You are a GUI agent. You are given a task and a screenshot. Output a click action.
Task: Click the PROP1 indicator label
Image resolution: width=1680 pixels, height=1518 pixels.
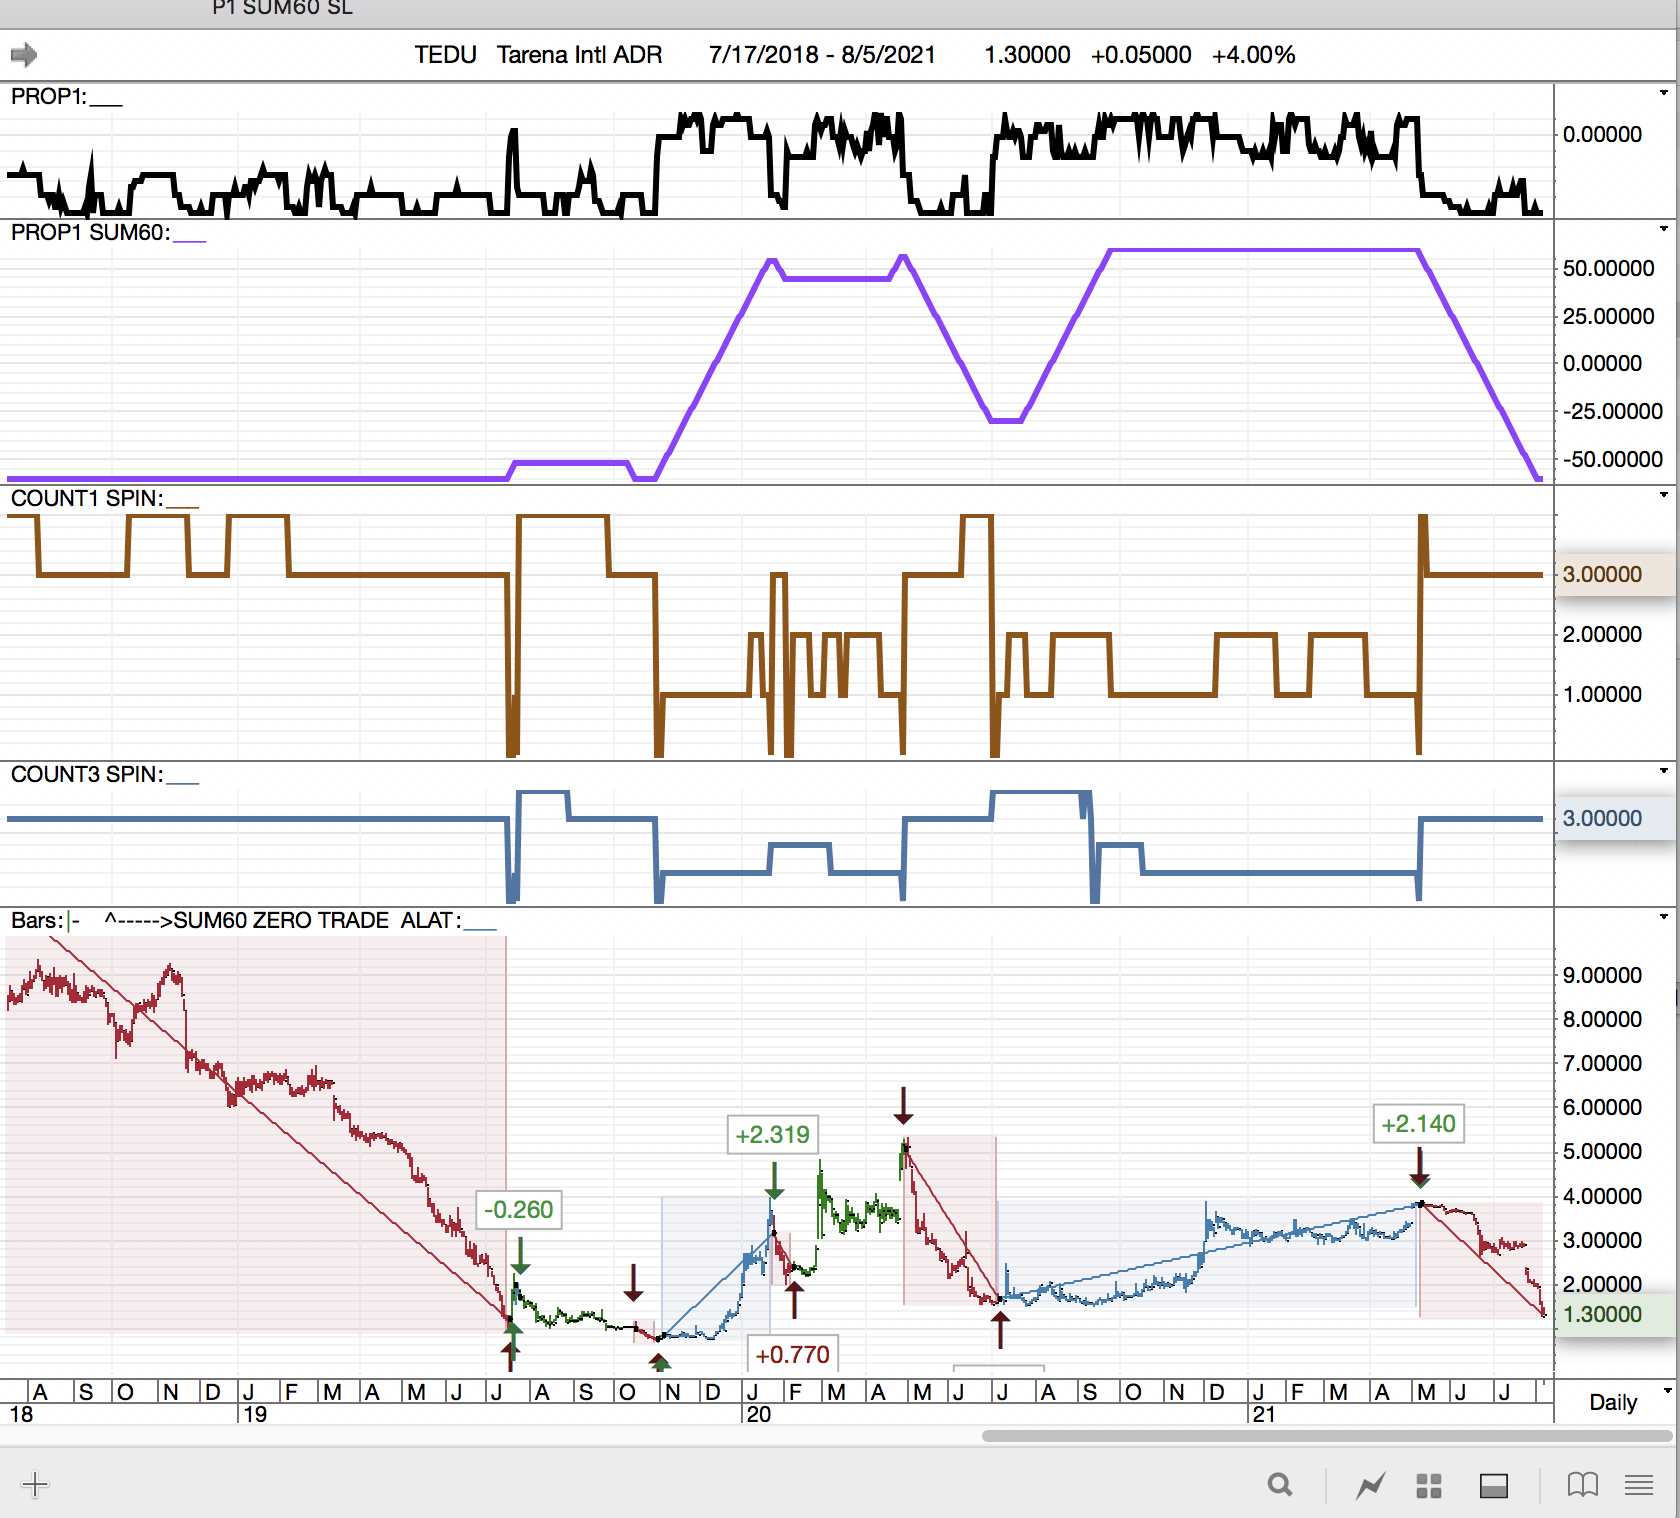48,96
